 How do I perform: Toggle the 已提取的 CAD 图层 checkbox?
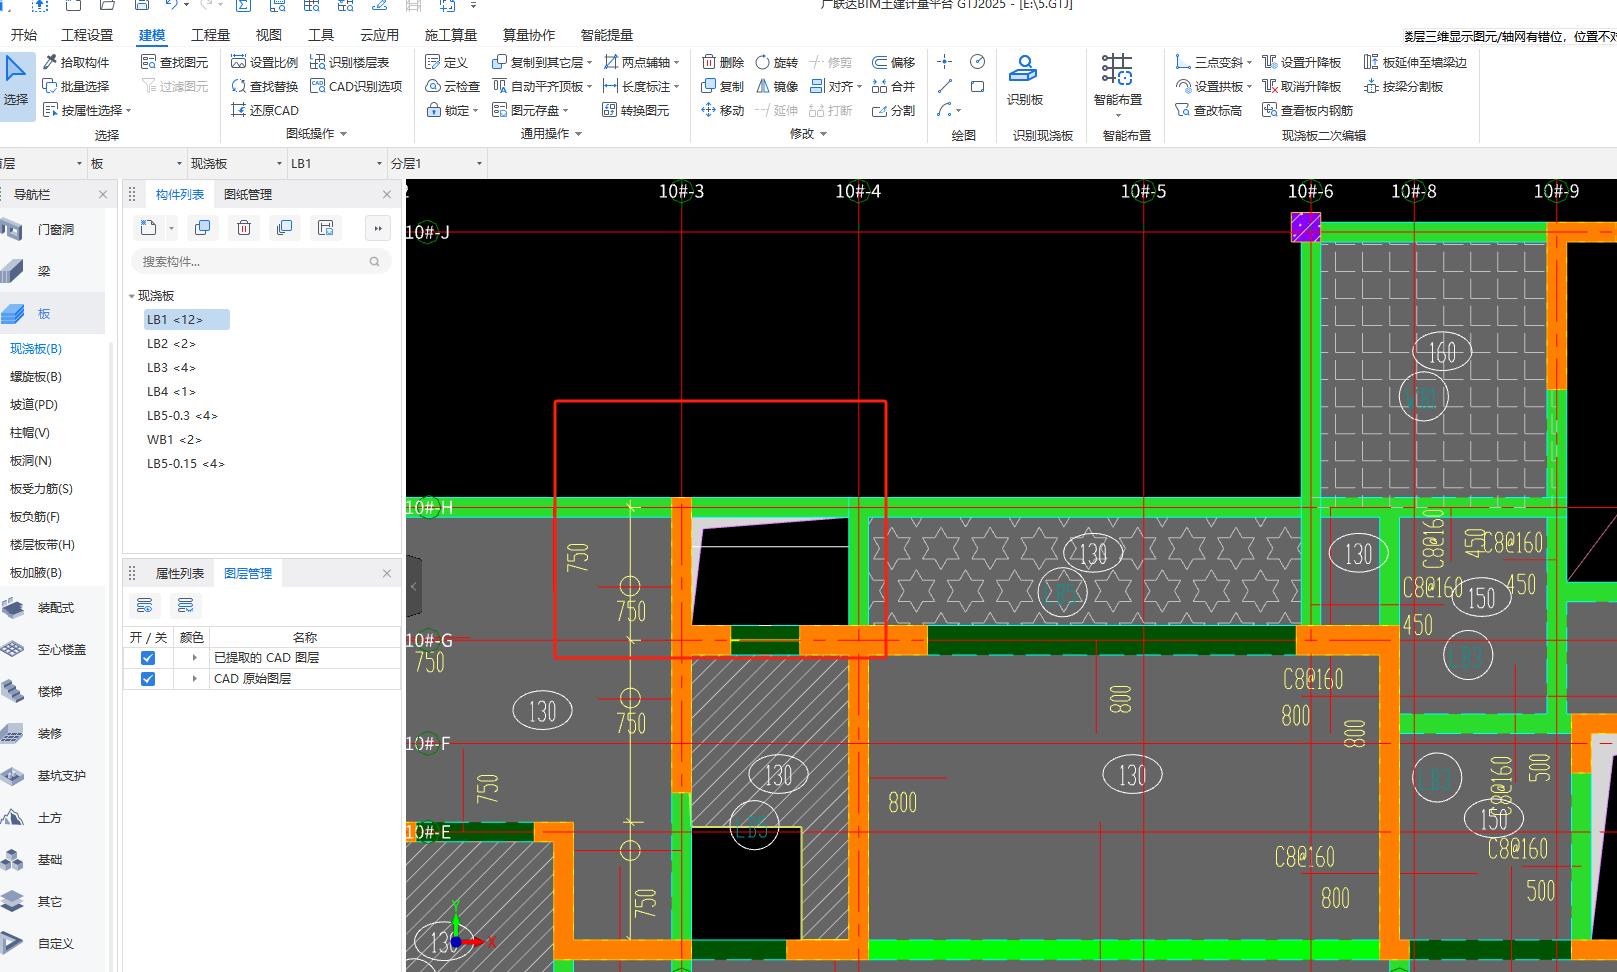tap(148, 658)
